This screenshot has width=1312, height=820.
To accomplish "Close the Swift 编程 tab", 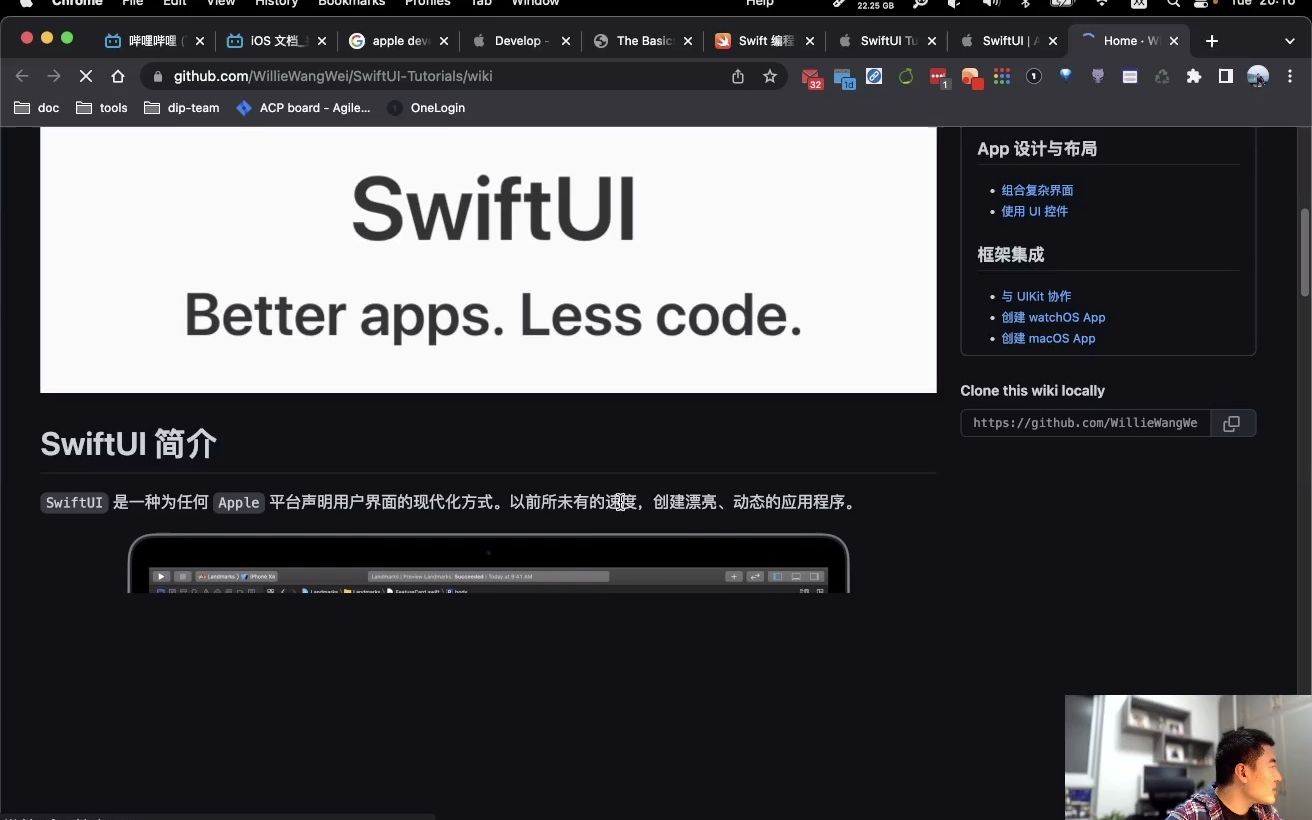I will point(809,41).
